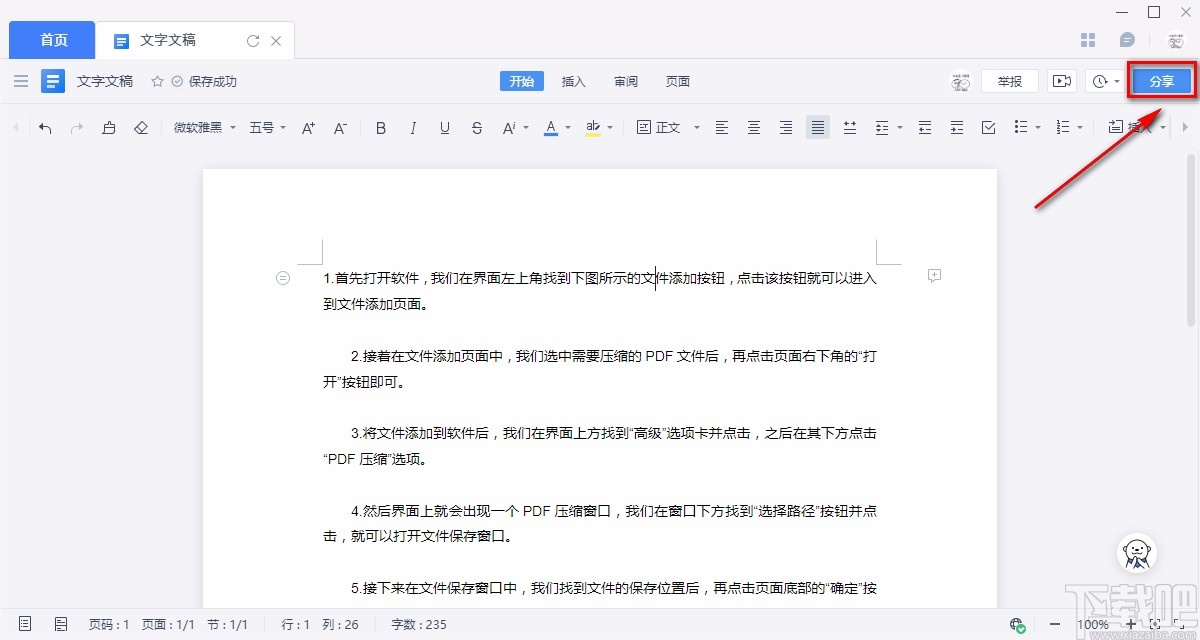
Task: Align text left
Action: tap(722, 128)
